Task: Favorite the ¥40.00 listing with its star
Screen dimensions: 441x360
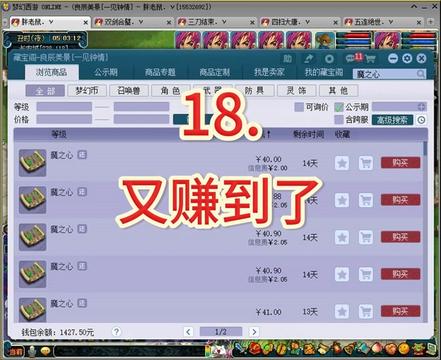Action: click(342, 163)
